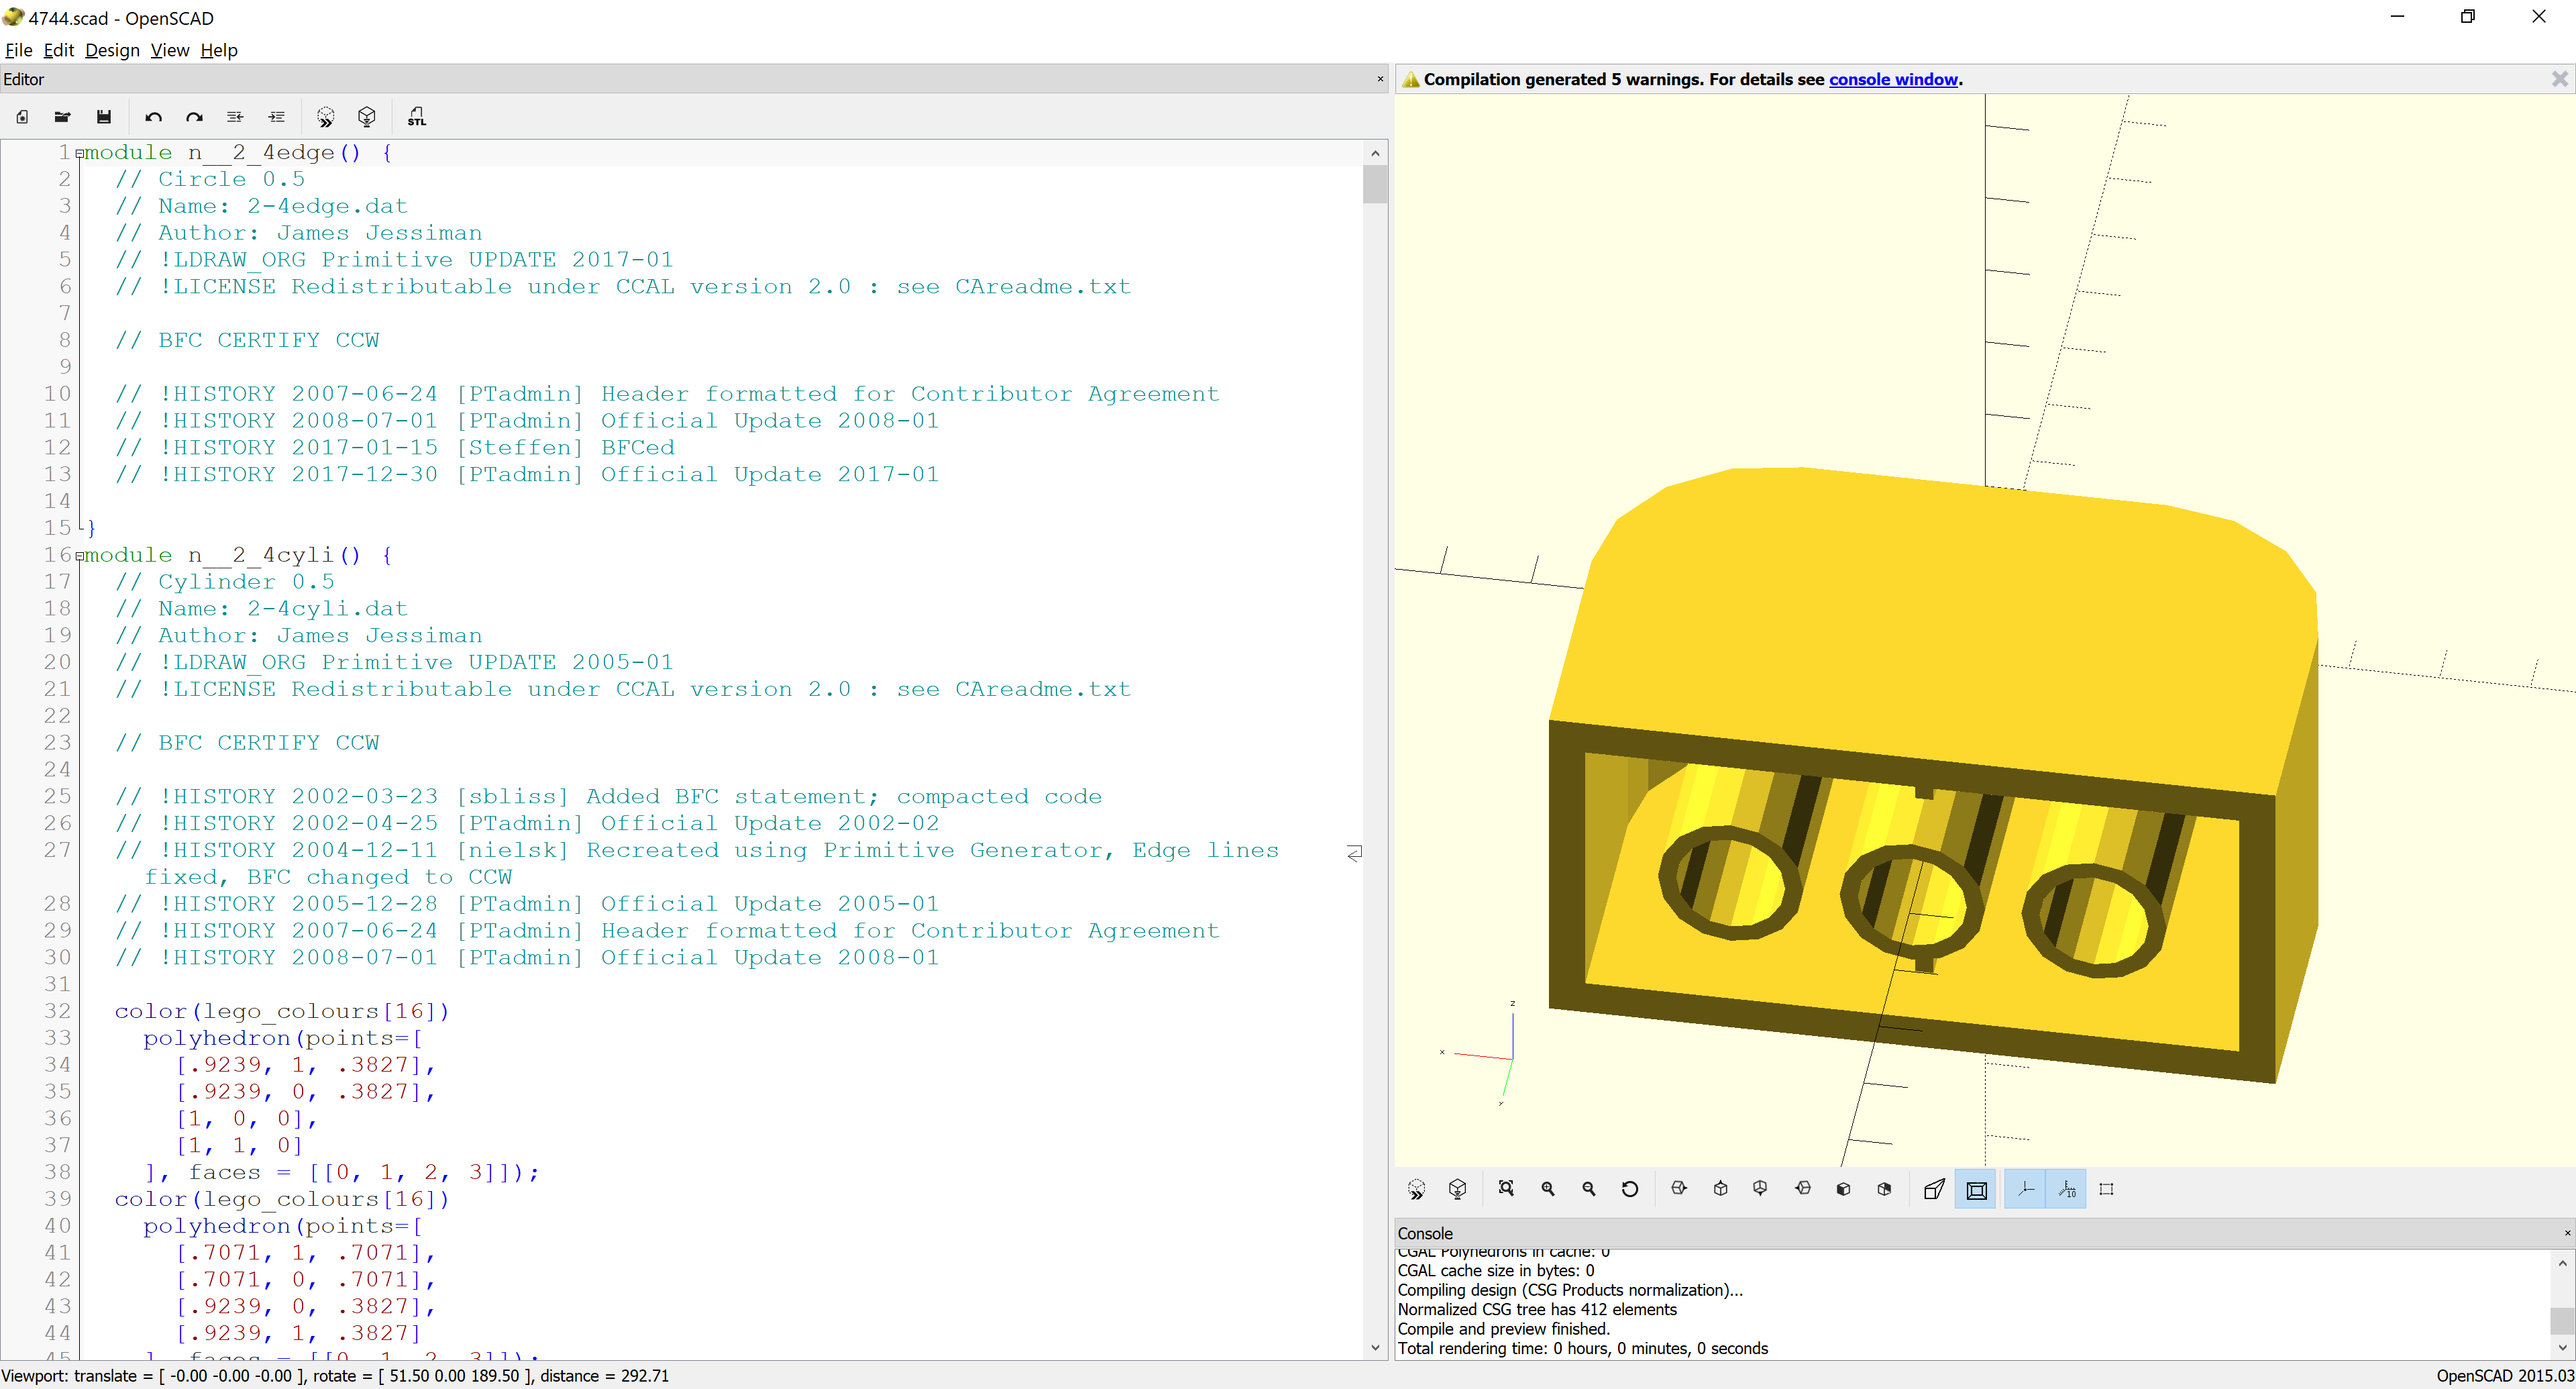The width and height of the screenshot is (2576, 1389).
Task: Unindent the code with the editor toolbar icon
Action: [235, 117]
